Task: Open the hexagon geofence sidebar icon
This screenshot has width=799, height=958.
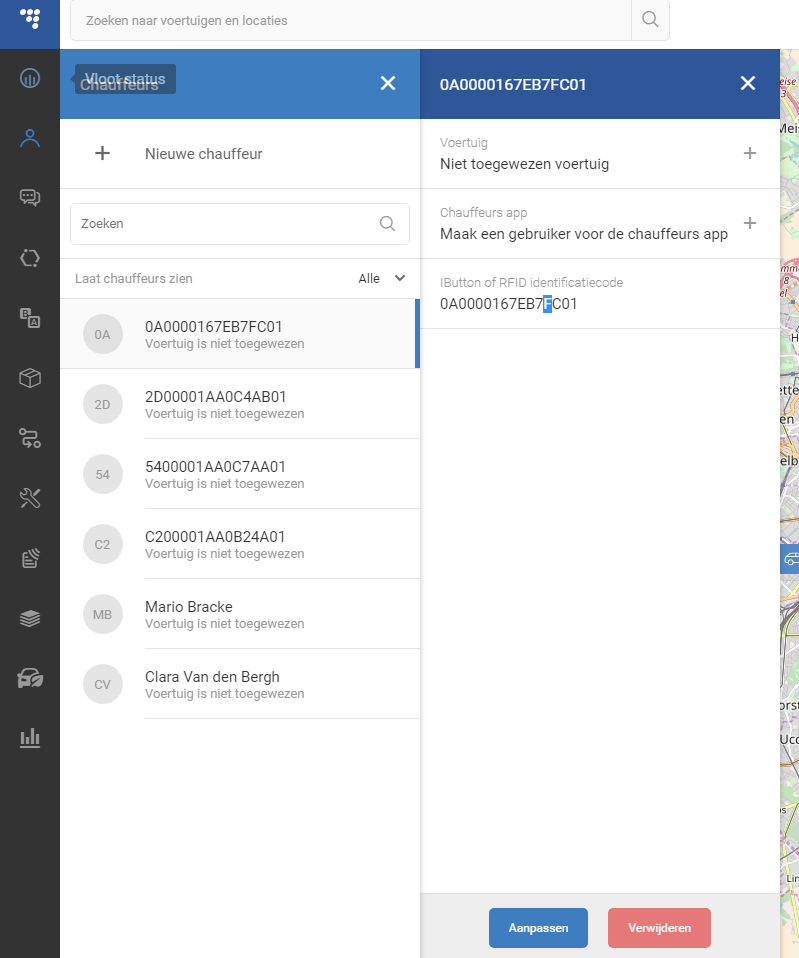Action: pyautogui.click(x=30, y=258)
